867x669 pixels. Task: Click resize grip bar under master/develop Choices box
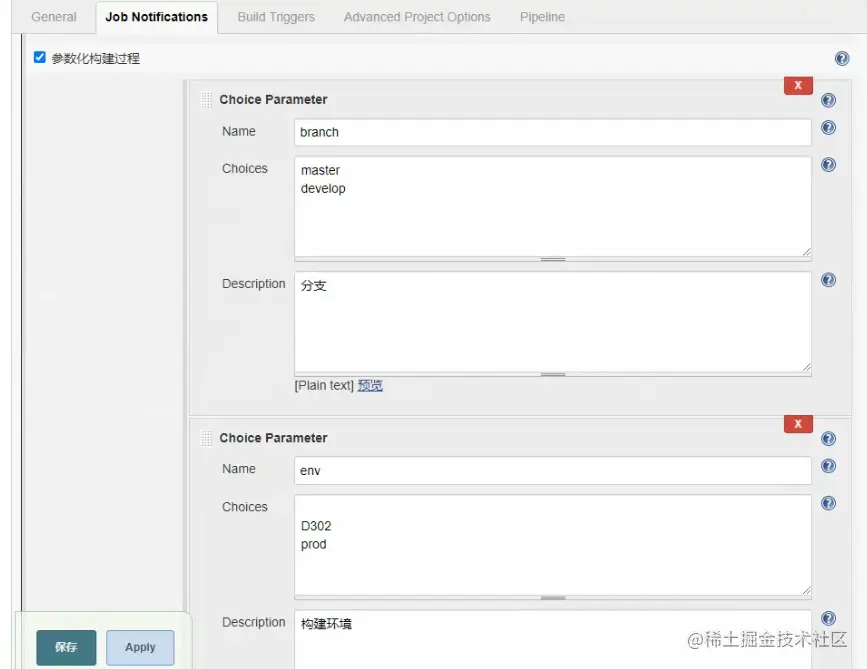(552, 259)
